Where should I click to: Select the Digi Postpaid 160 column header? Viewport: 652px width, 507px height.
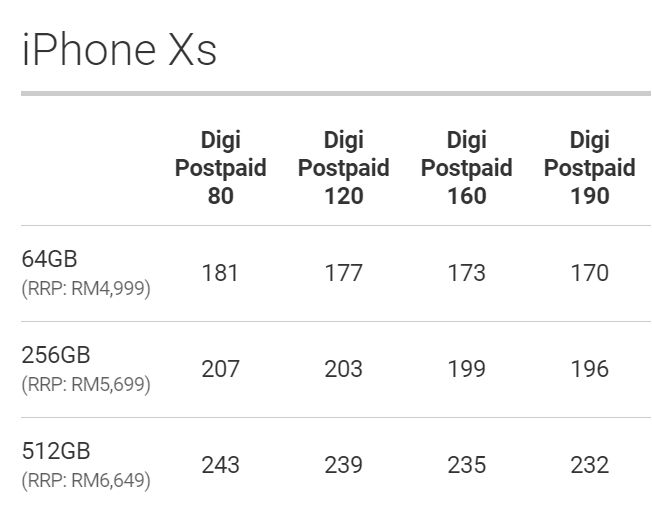(466, 167)
